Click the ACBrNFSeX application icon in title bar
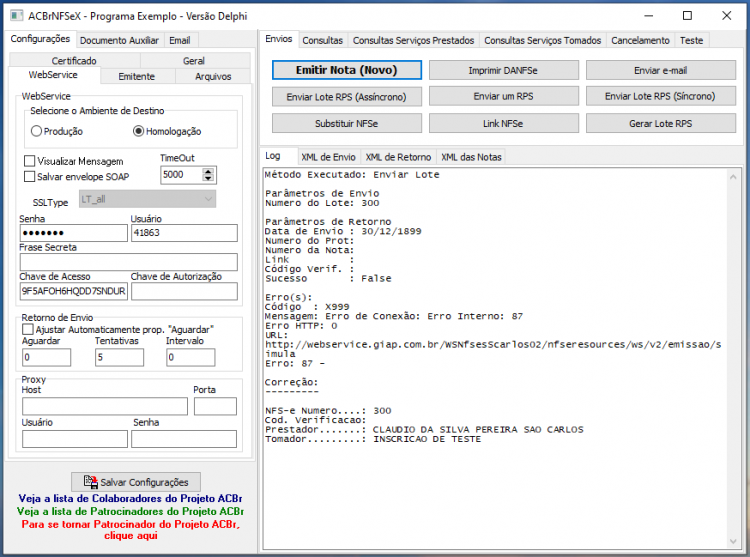 (x=16, y=16)
